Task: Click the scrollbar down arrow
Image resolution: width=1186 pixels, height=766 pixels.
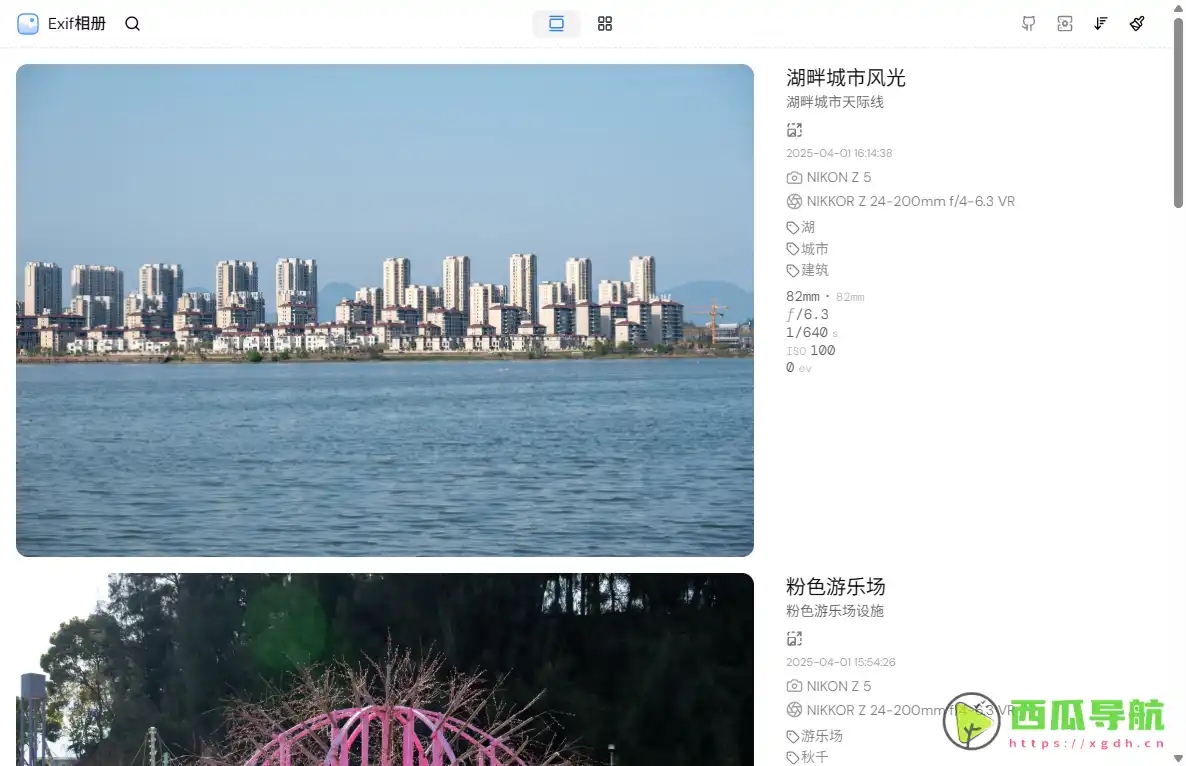Action: point(1178,758)
